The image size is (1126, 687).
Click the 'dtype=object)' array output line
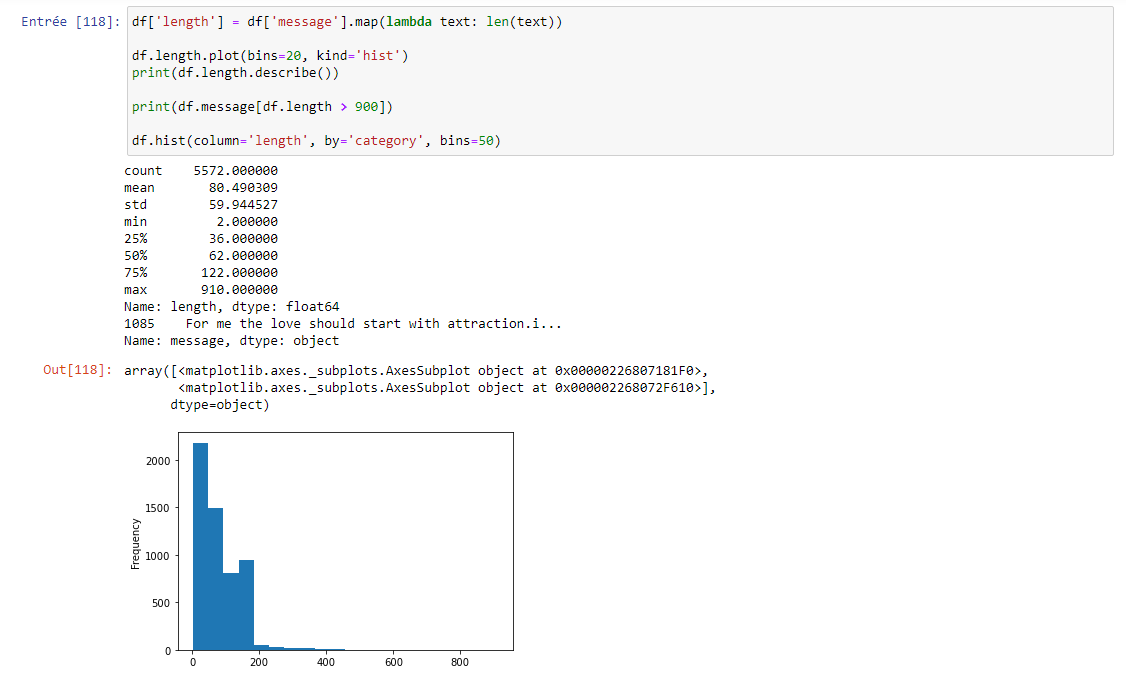tap(220, 405)
